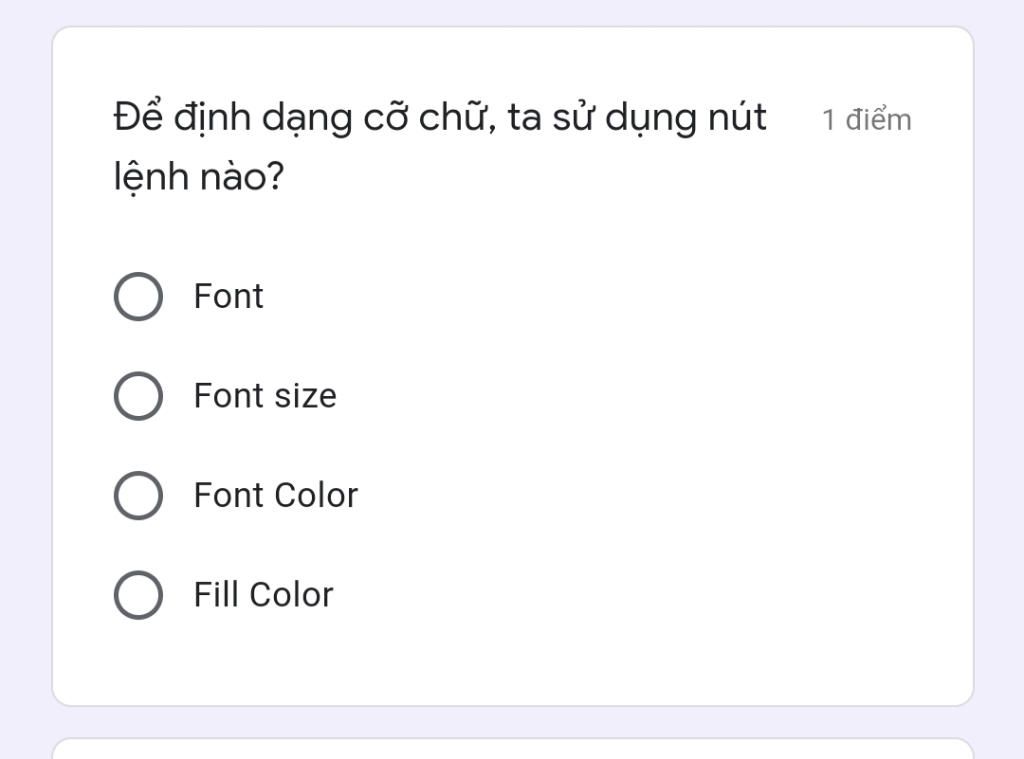Click the "Font" answer label text
This screenshot has width=1024, height=759.
[x=228, y=297]
